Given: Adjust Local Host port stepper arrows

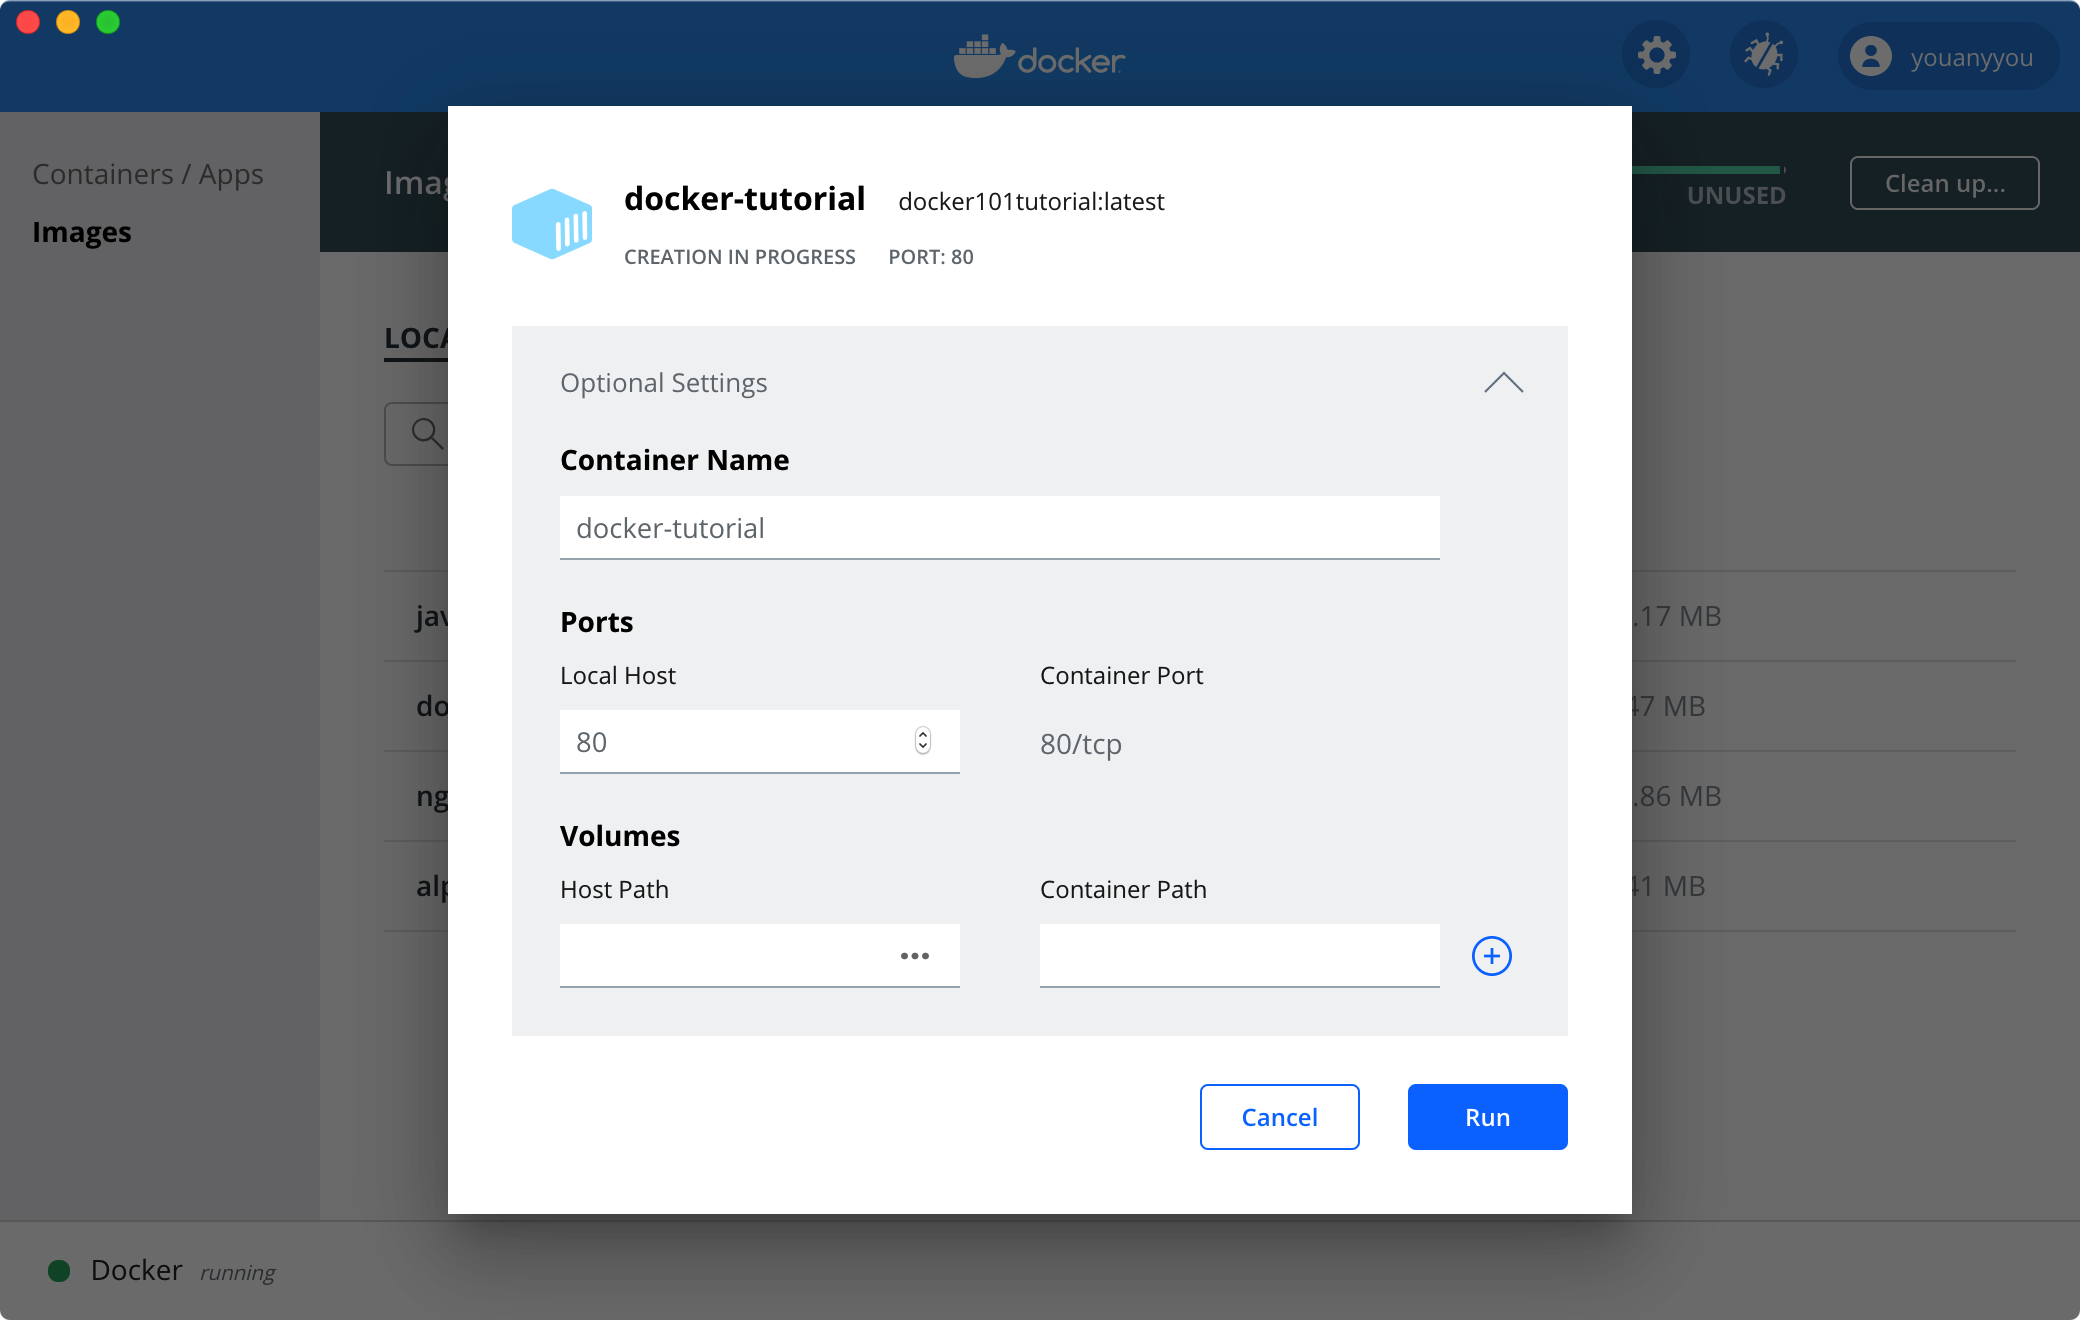Looking at the screenshot, I should pyautogui.click(x=922, y=741).
